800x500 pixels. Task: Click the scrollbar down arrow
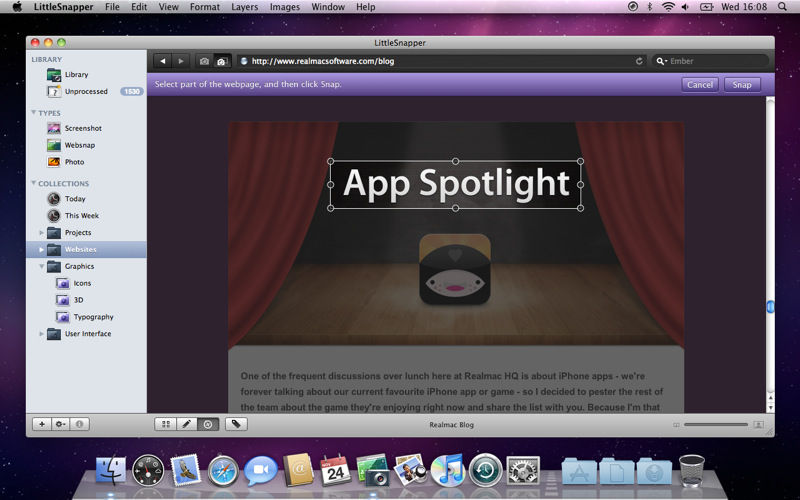tap(770, 408)
